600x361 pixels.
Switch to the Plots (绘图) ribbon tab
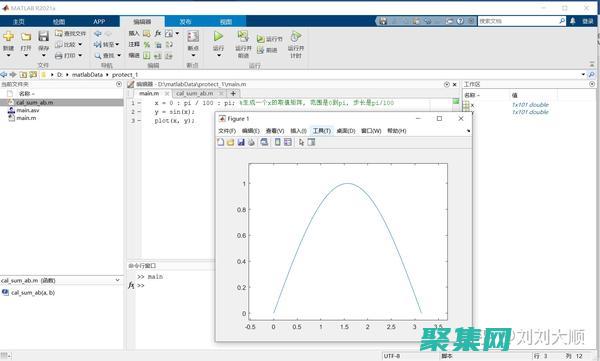coord(59,22)
